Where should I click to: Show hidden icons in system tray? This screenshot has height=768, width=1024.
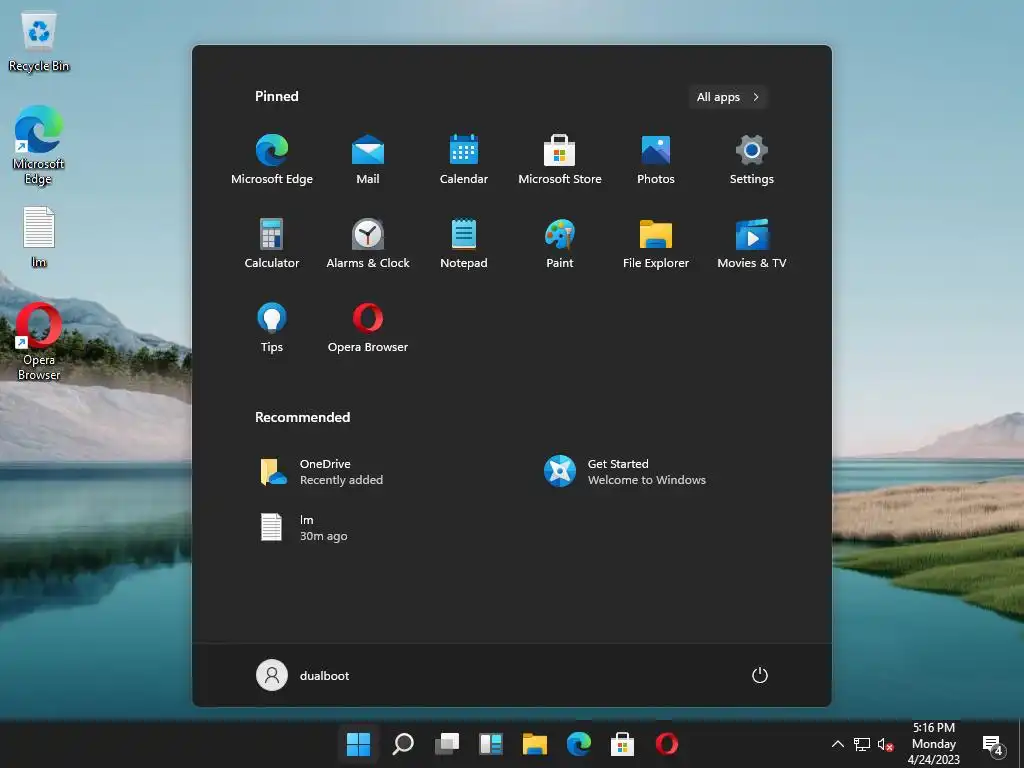click(838, 744)
